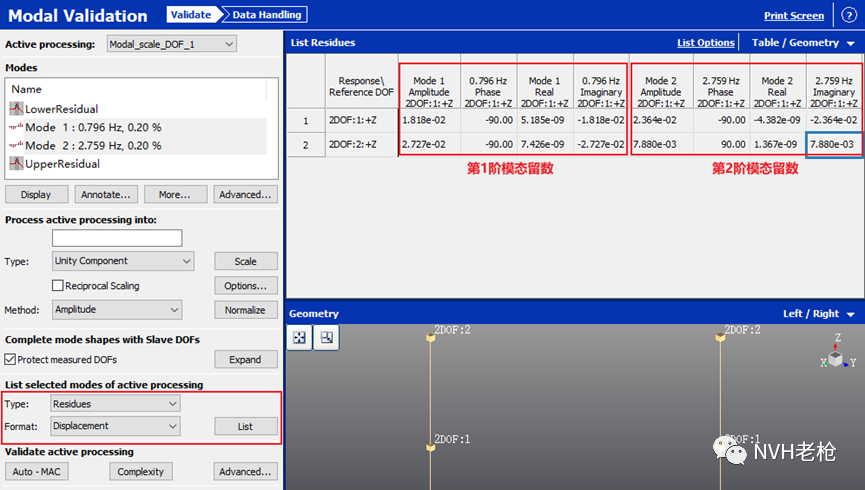This screenshot has height=490, width=865.
Task: Click the List button
Action: pyautogui.click(x=246, y=426)
